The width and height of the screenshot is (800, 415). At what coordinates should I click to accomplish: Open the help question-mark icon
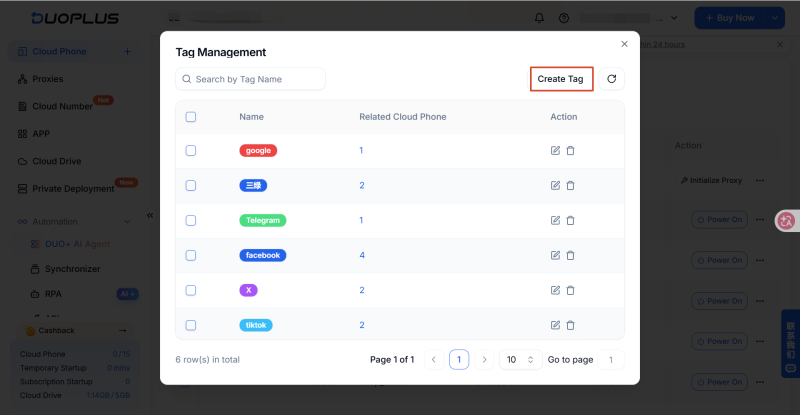click(564, 18)
